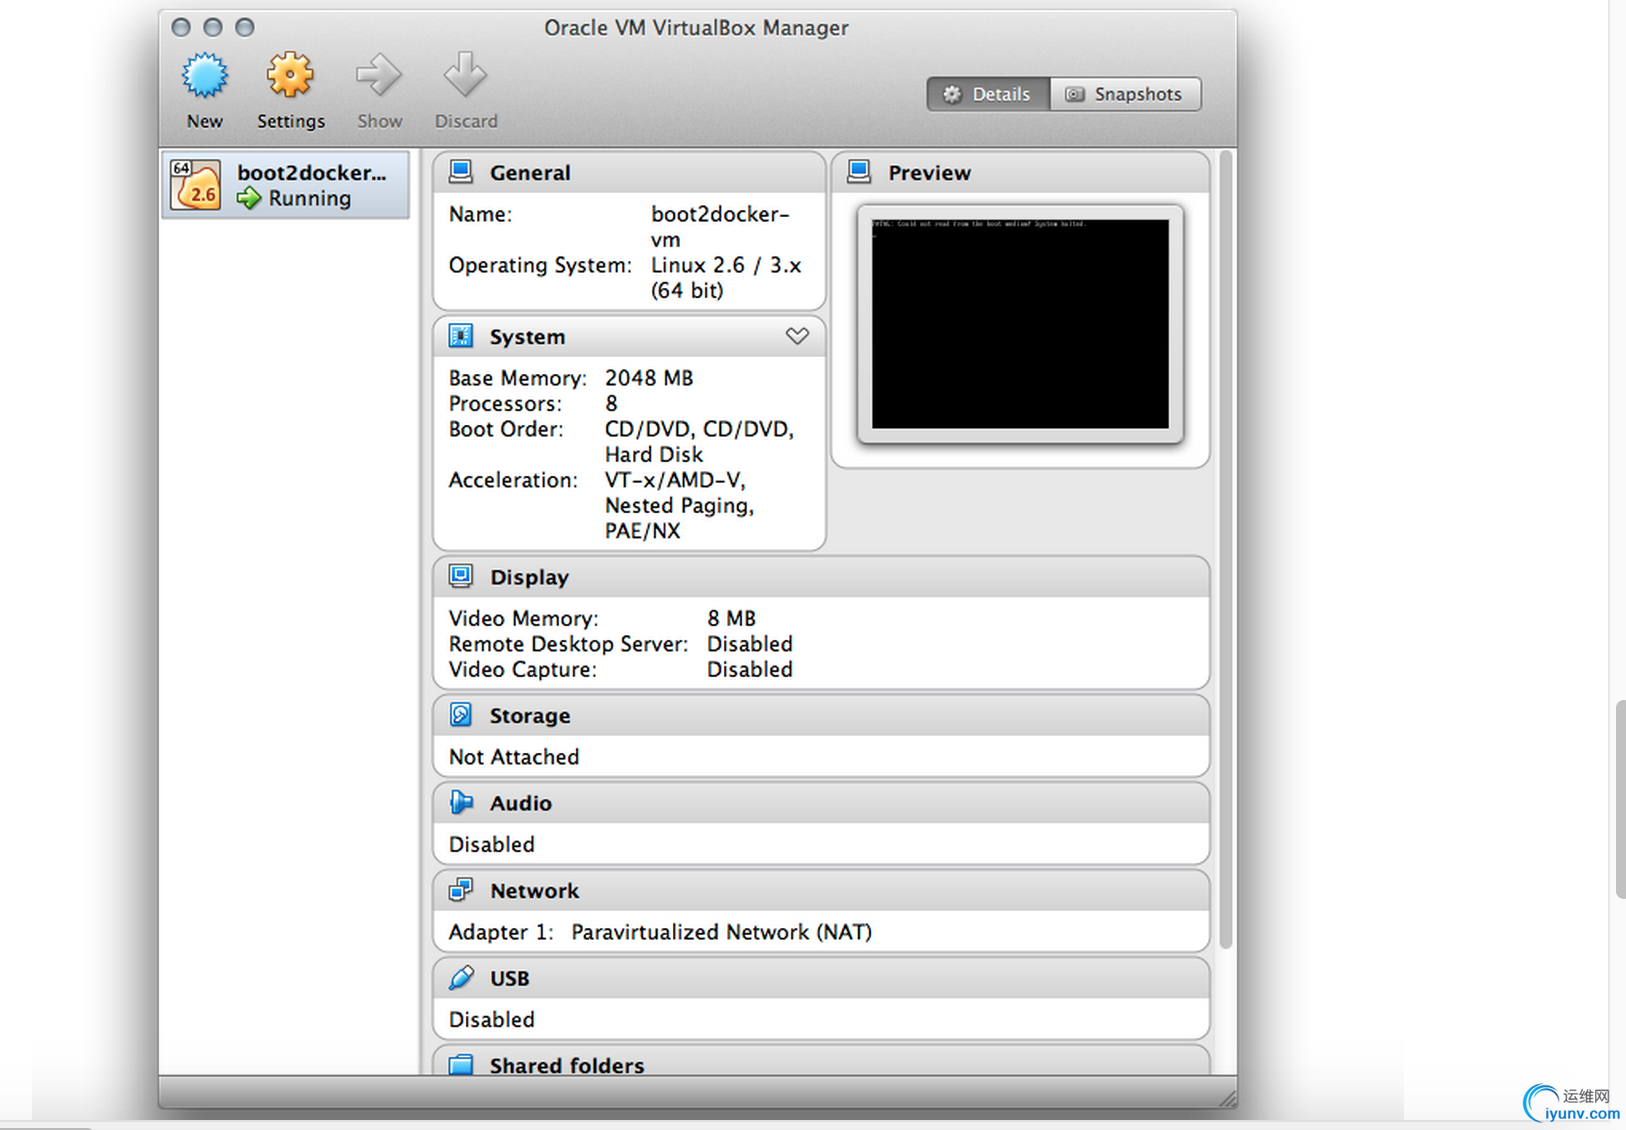The image size is (1626, 1130).
Task: Click the Storage section disk icon
Action: pyautogui.click(x=461, y=715)
